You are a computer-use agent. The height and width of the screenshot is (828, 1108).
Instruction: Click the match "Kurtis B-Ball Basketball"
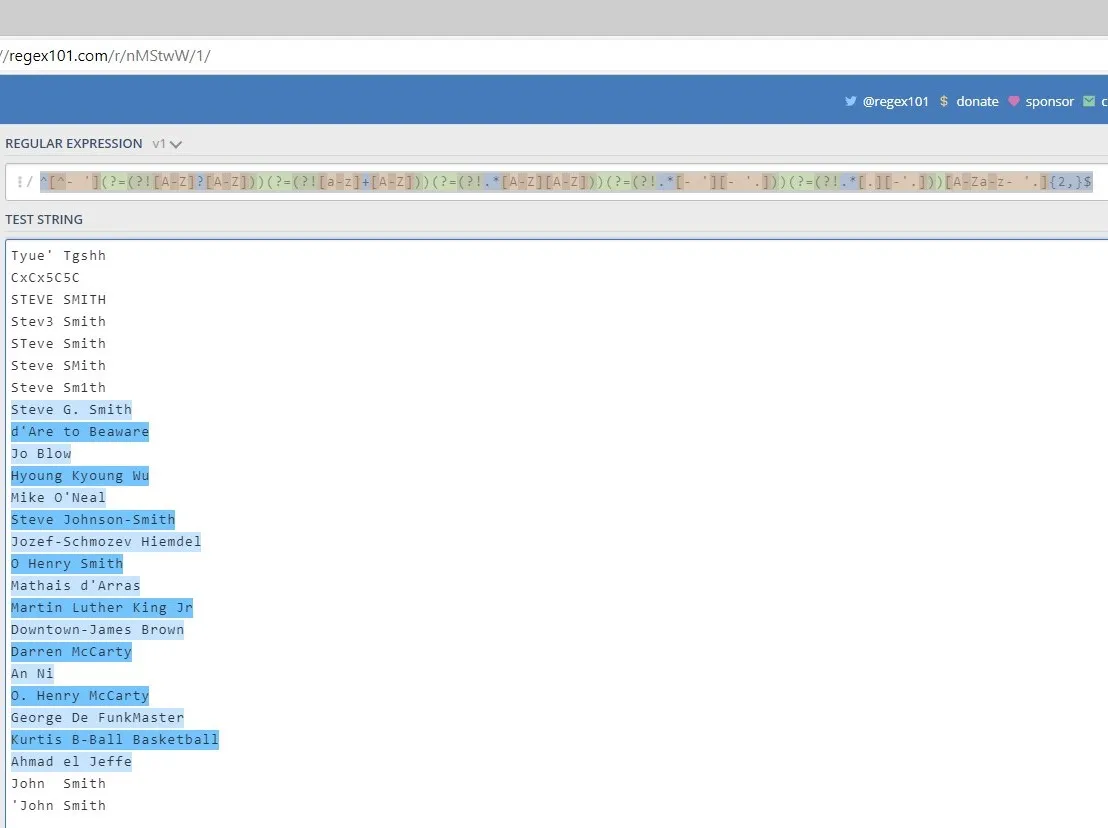[x=114, y=740]
